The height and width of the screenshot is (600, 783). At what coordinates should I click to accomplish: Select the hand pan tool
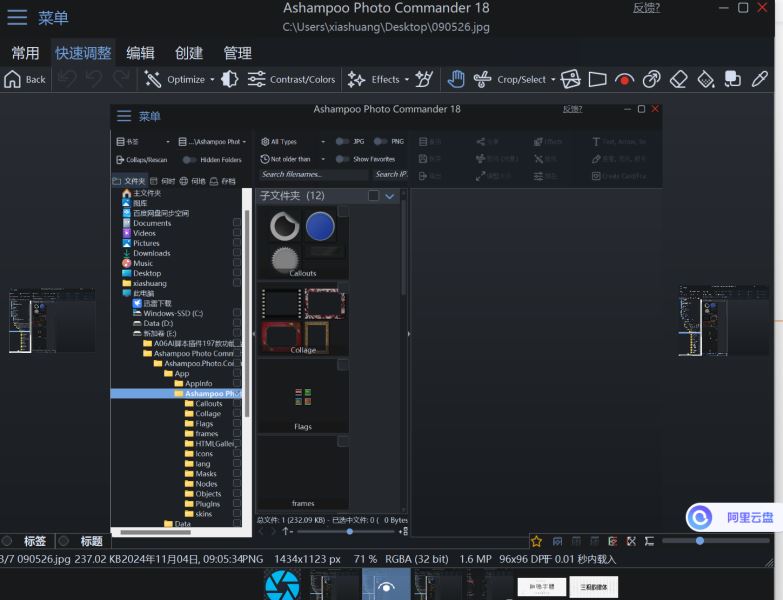pos(455,79)
